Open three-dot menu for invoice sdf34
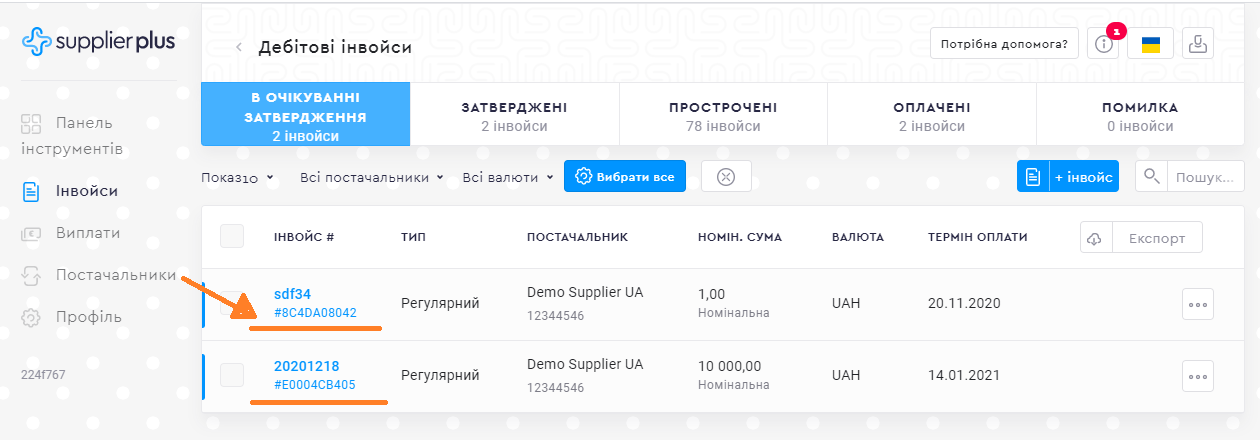Viewport: 1260px width, 440px height. pyautogui.click(x=1197, y=304)
